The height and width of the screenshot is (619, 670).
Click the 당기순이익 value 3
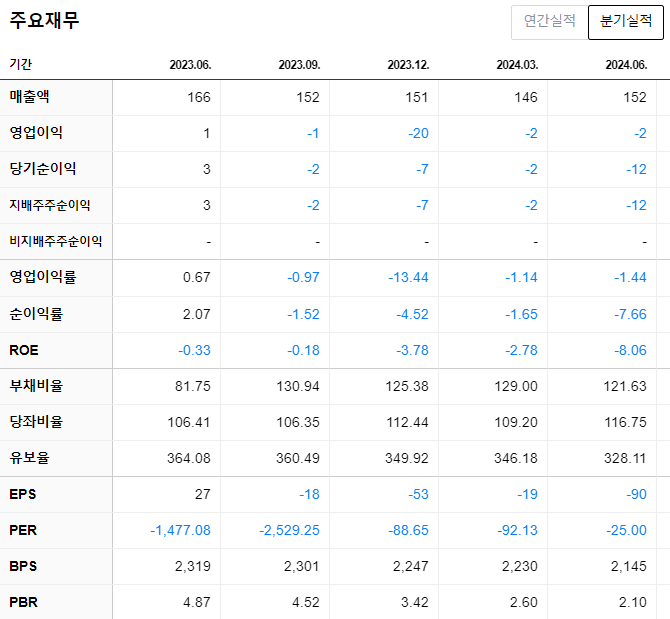(x=207, y=169)
